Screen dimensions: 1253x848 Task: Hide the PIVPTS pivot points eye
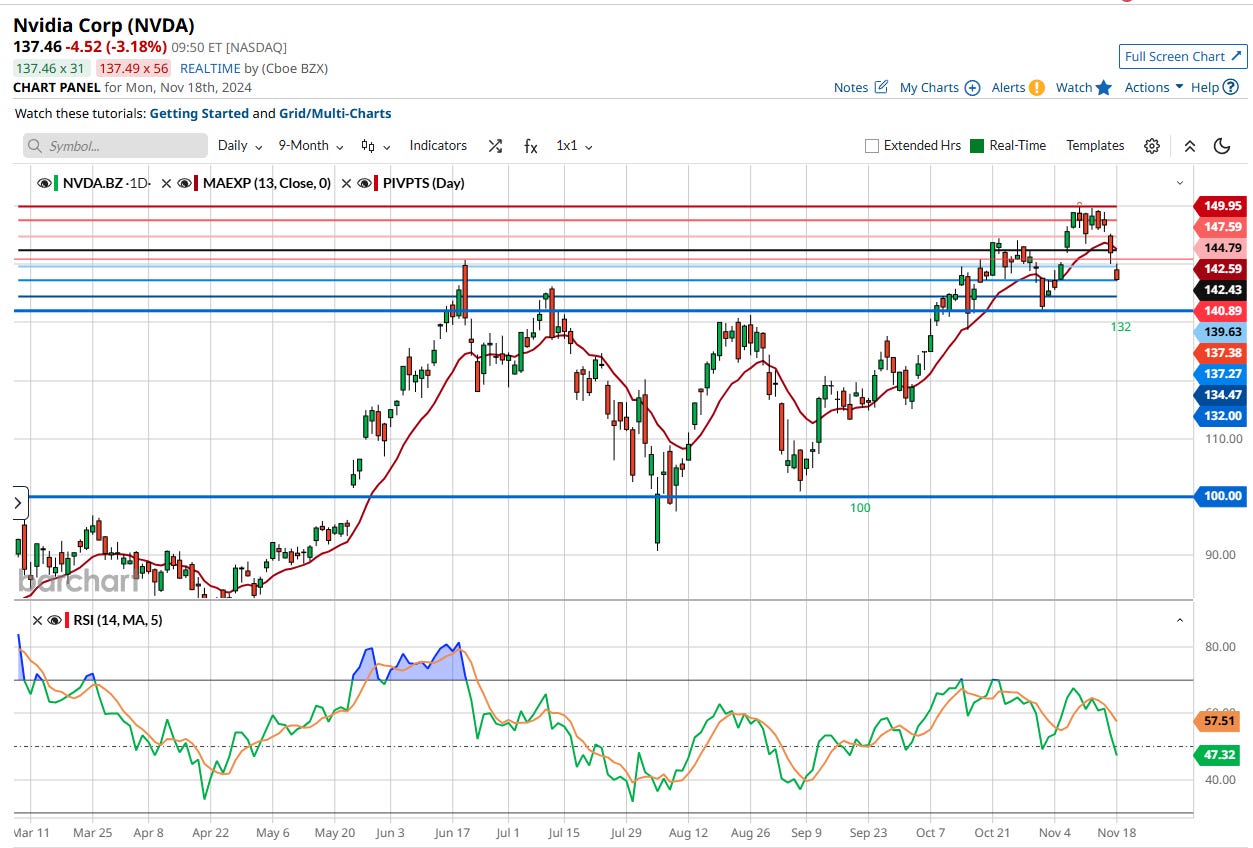click(x=363, y=183)
